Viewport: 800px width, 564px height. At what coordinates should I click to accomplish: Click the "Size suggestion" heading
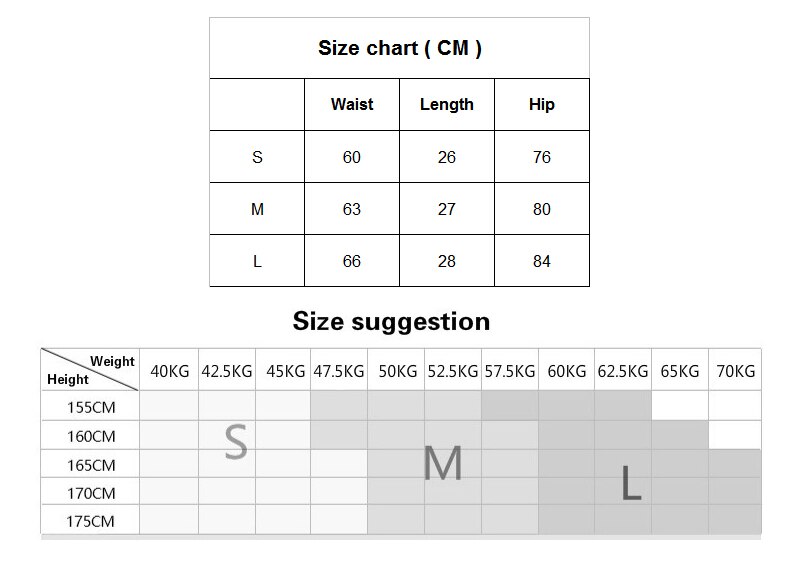391,321
